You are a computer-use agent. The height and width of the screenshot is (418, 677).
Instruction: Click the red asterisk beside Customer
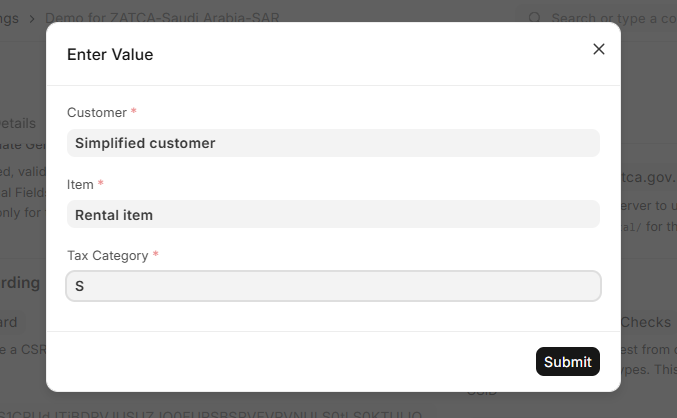pyautogui.click(x=134, y=113)
